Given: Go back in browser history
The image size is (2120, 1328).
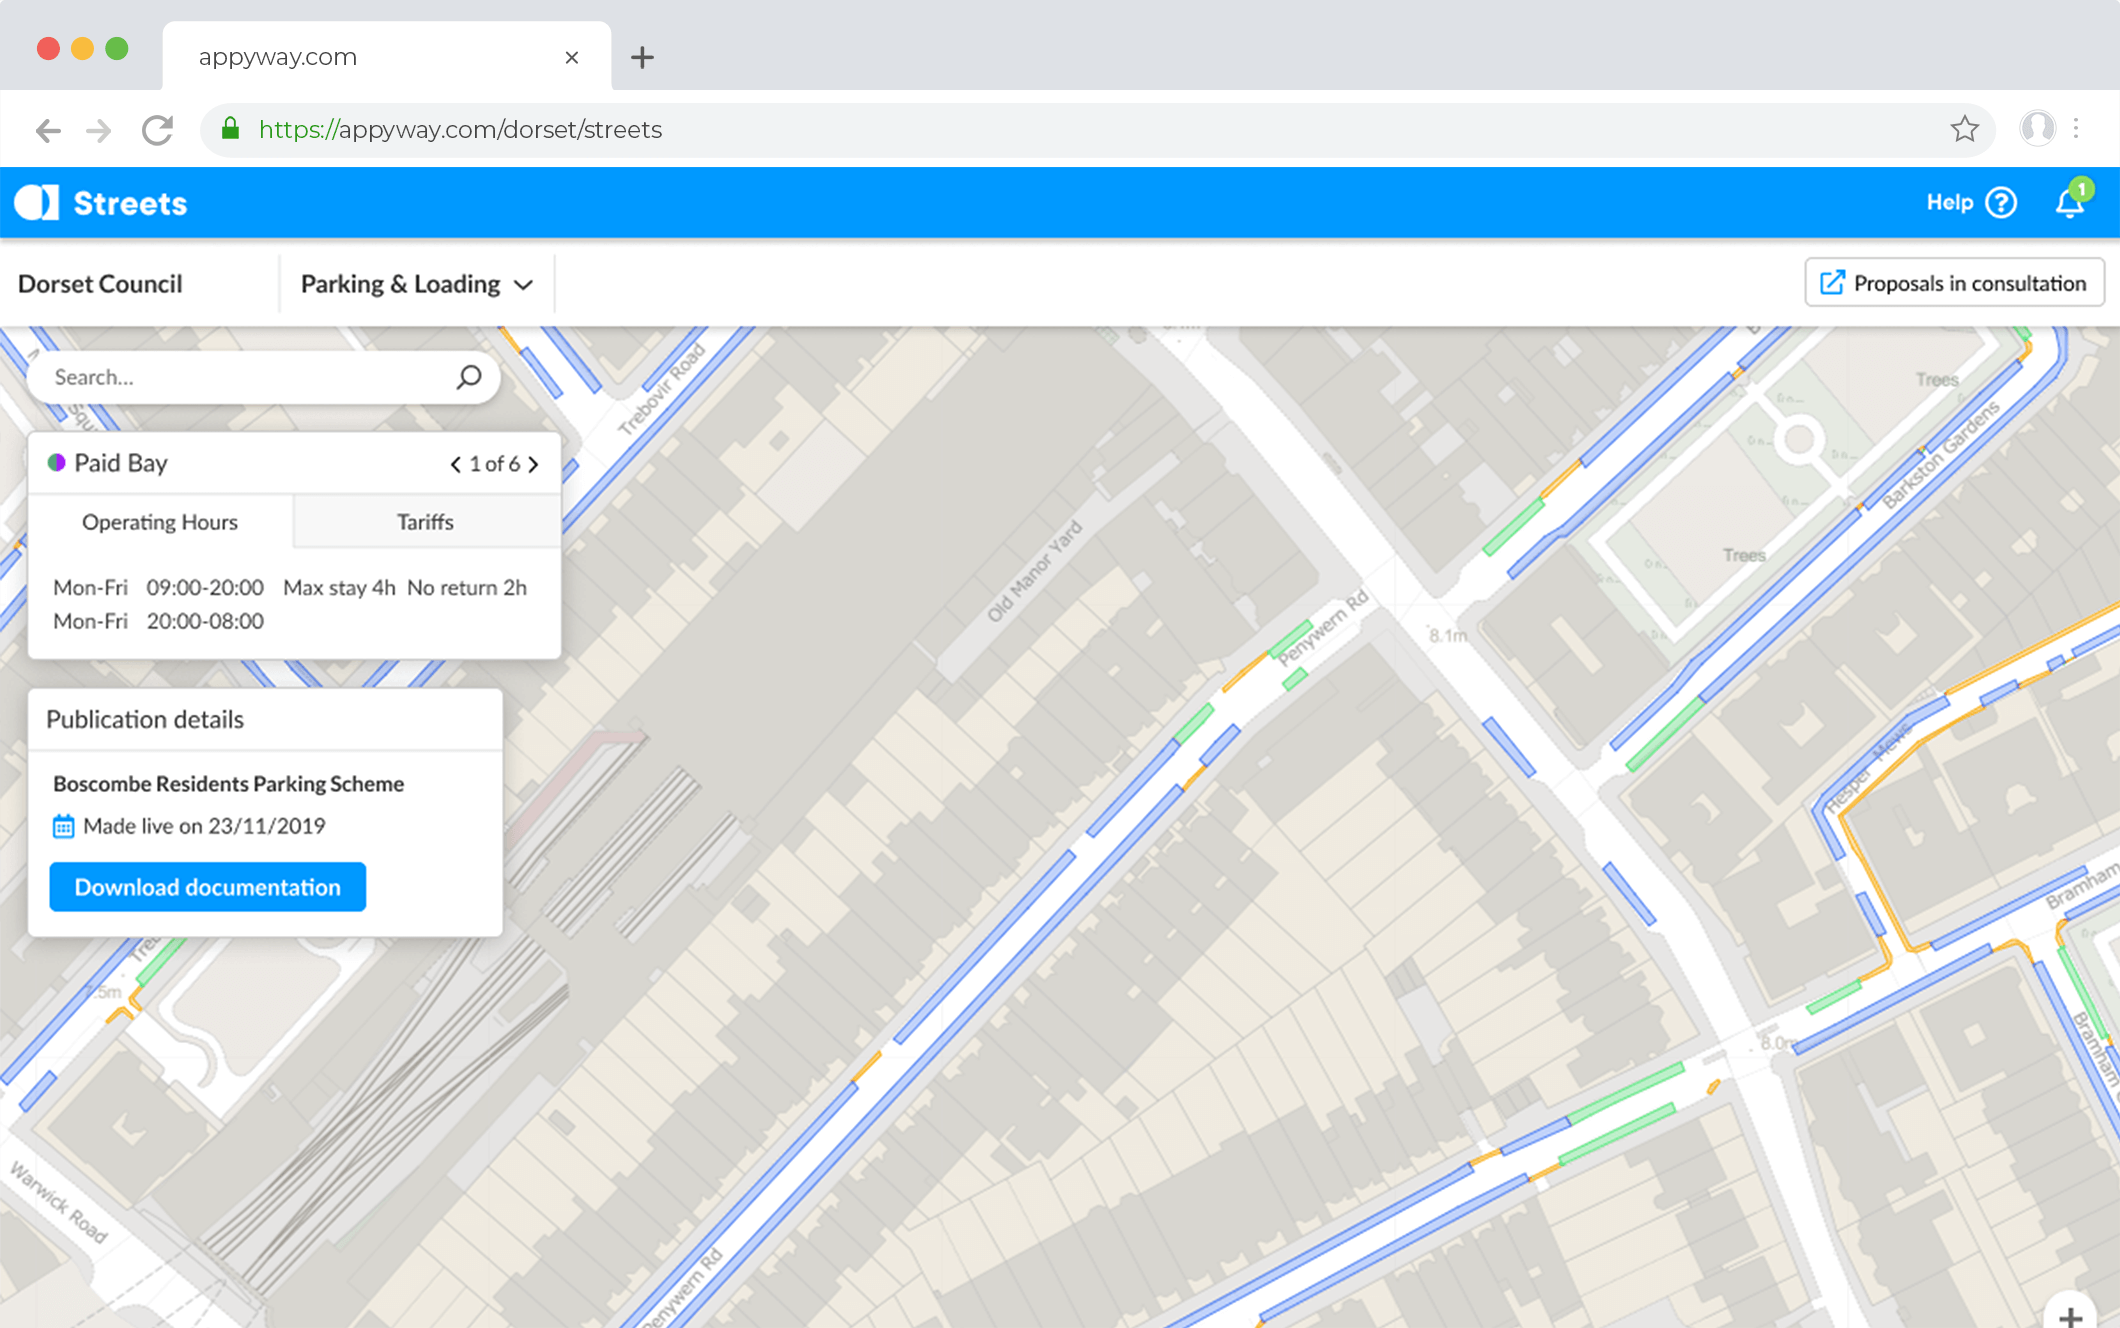Looking at the screenshot, I should click(48, 130).
